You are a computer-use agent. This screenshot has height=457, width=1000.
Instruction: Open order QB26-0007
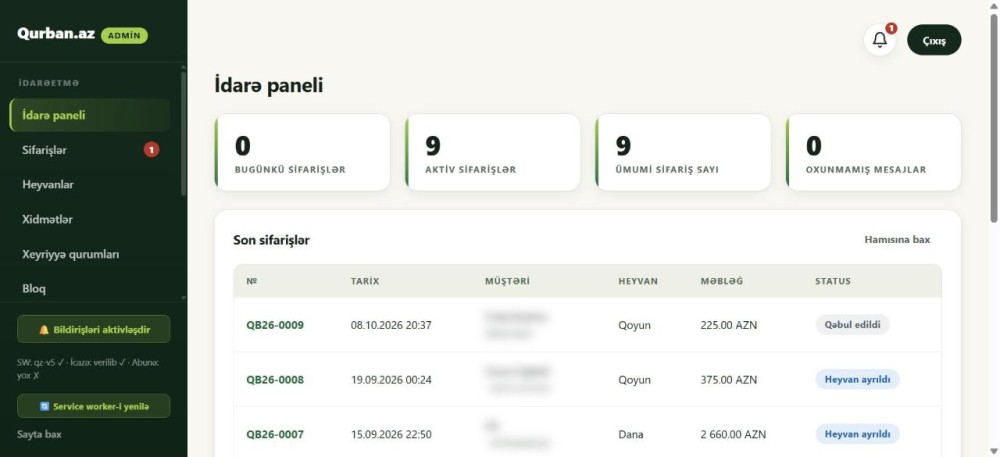click(275, 435)
